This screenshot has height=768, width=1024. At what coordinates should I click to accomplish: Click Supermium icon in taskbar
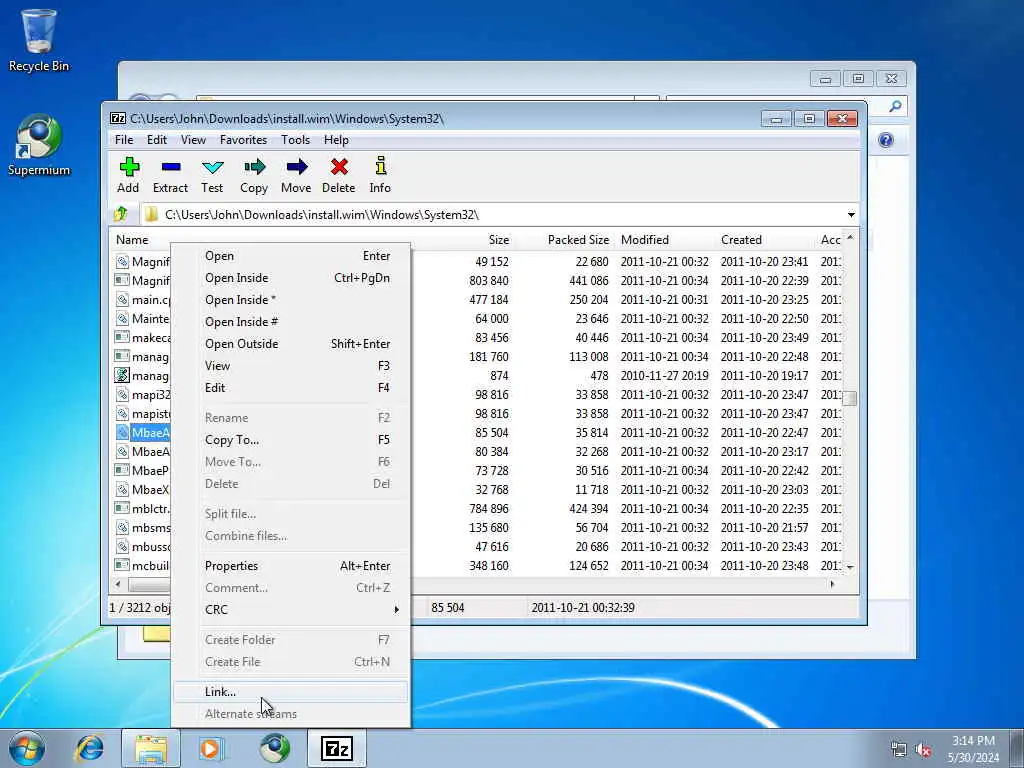pos(274,748)
